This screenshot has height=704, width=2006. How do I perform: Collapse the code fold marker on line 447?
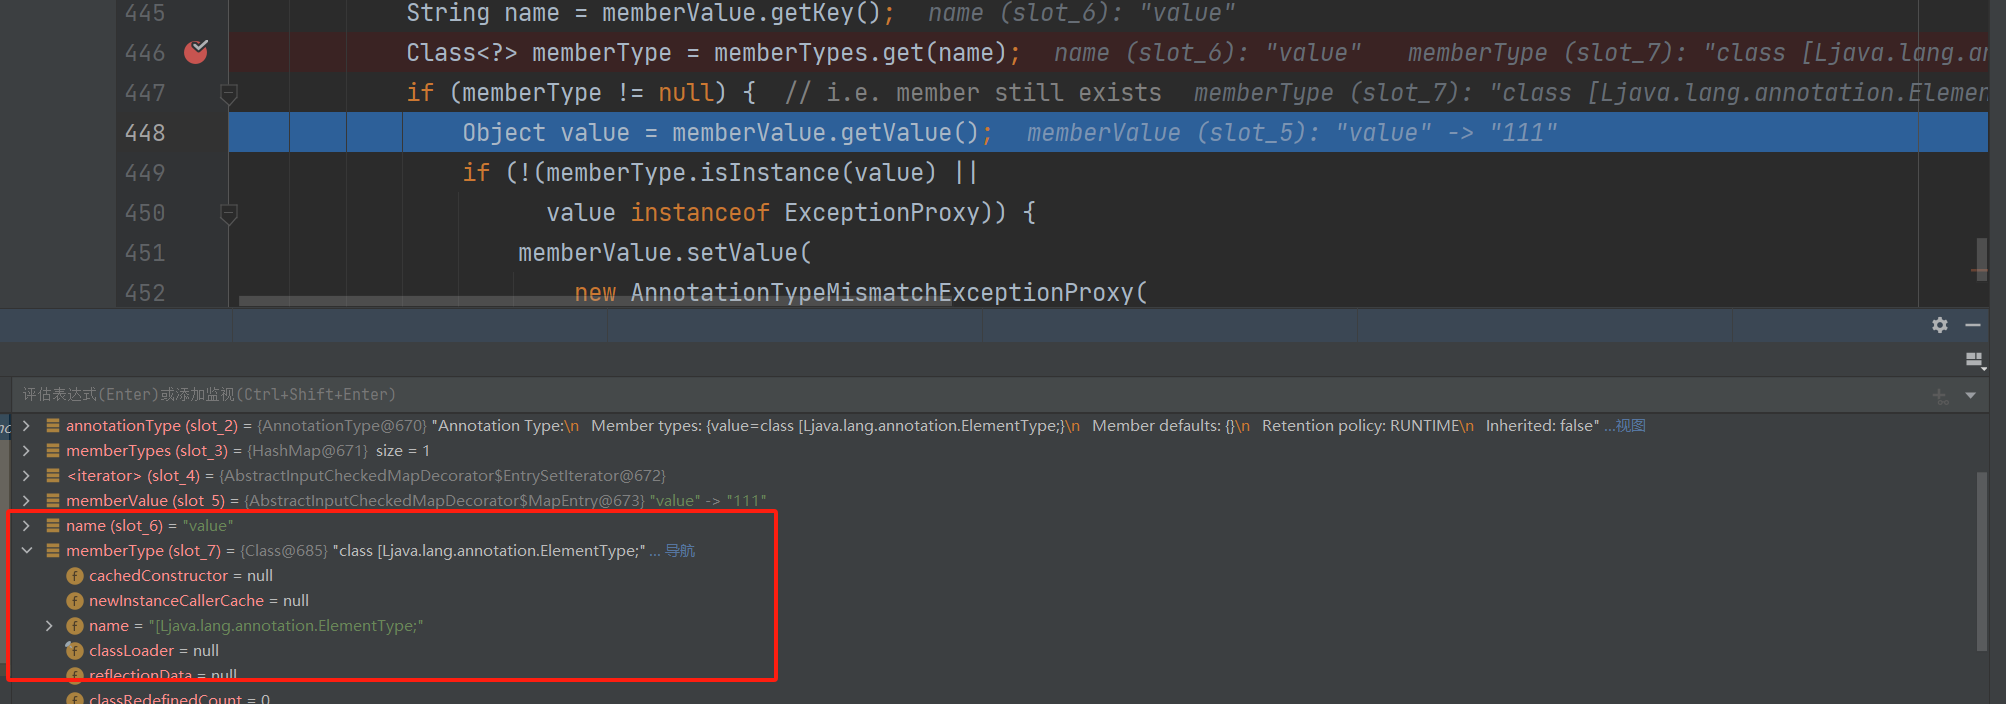click(x=228, y=94)
